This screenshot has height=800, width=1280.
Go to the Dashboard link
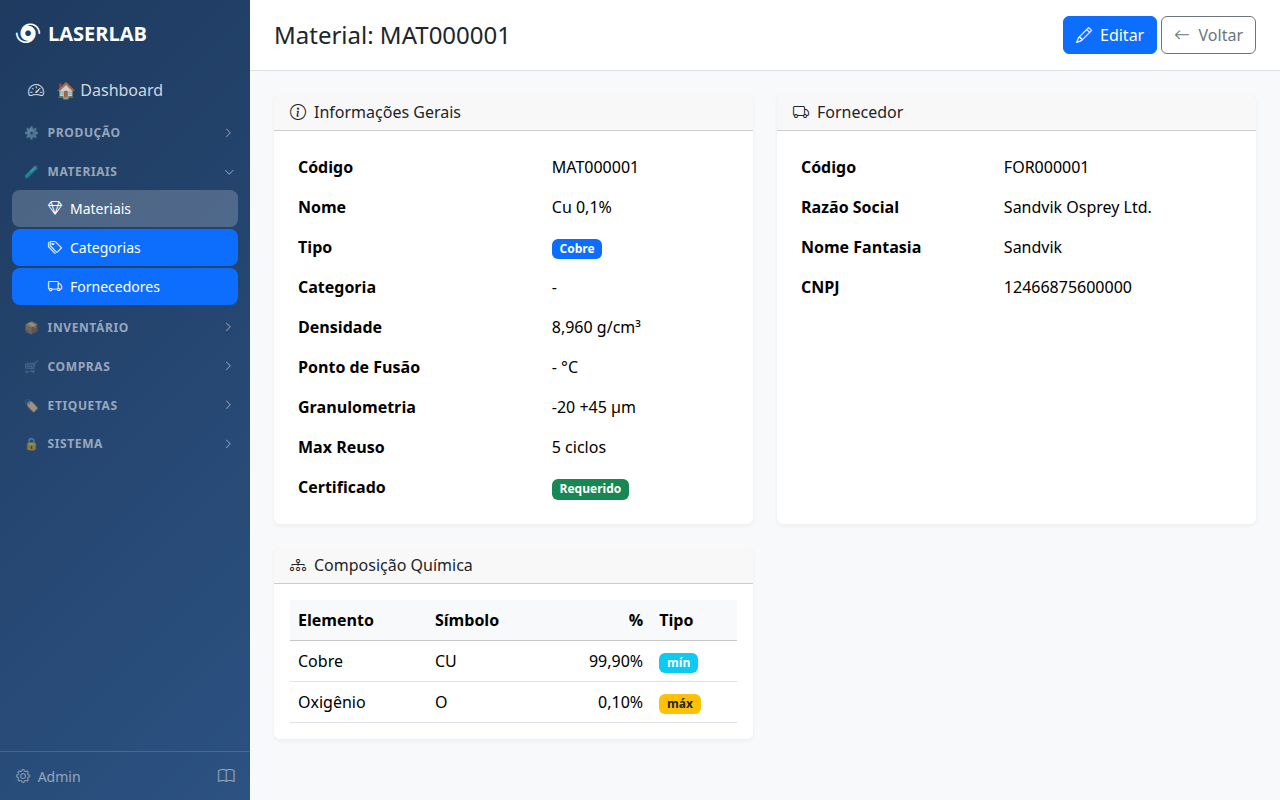pos(120,90)
